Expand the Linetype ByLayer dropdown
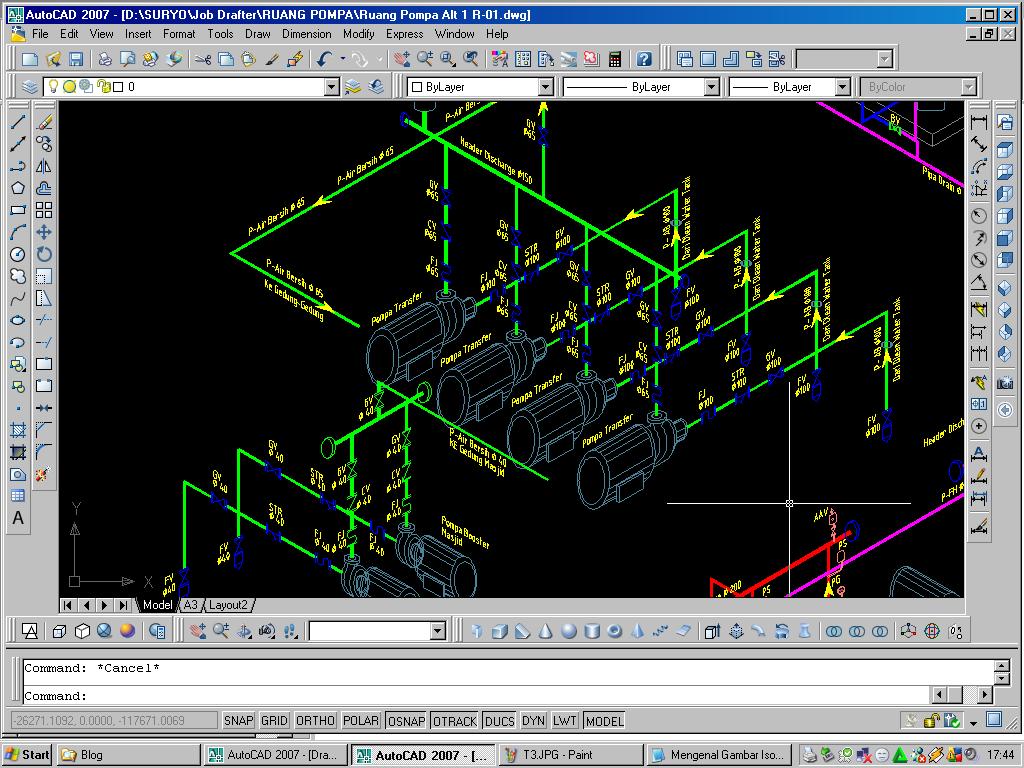The image size is (1024, 768). 712,86
